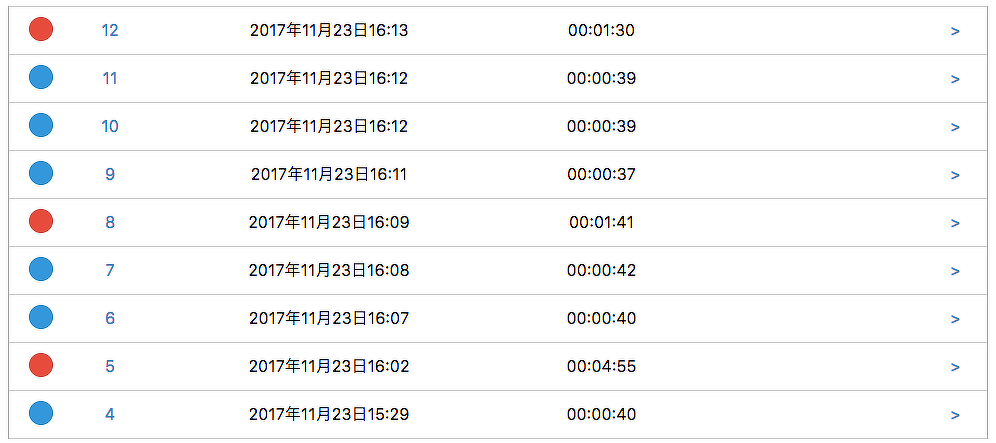The image size is (996, 443).
Task: Click the red status circle for build 8
Action: 41,222
